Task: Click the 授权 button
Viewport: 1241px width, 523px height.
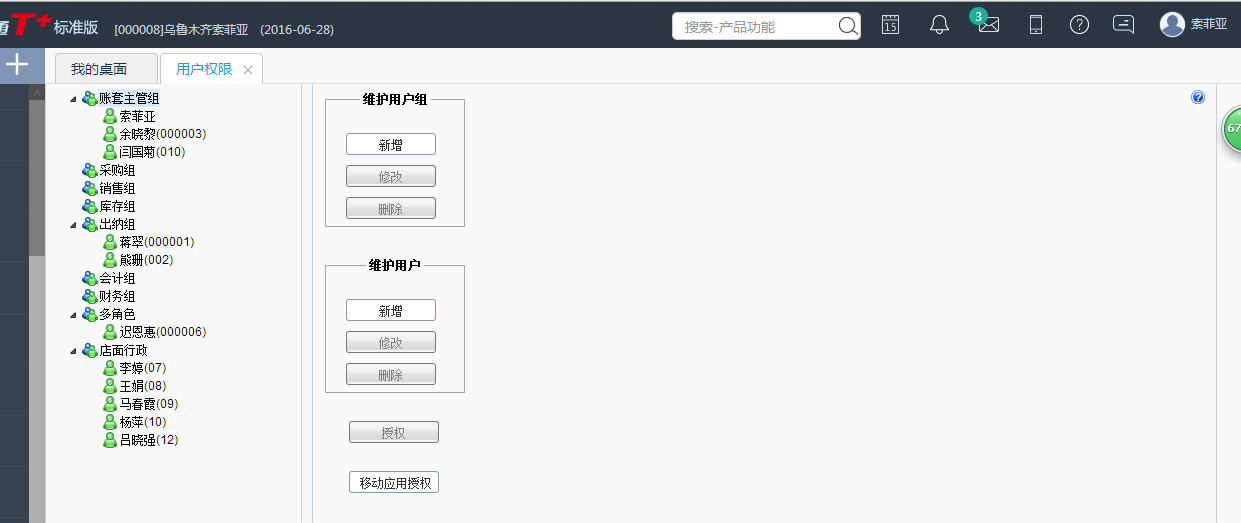Action: tap(394, 432)
